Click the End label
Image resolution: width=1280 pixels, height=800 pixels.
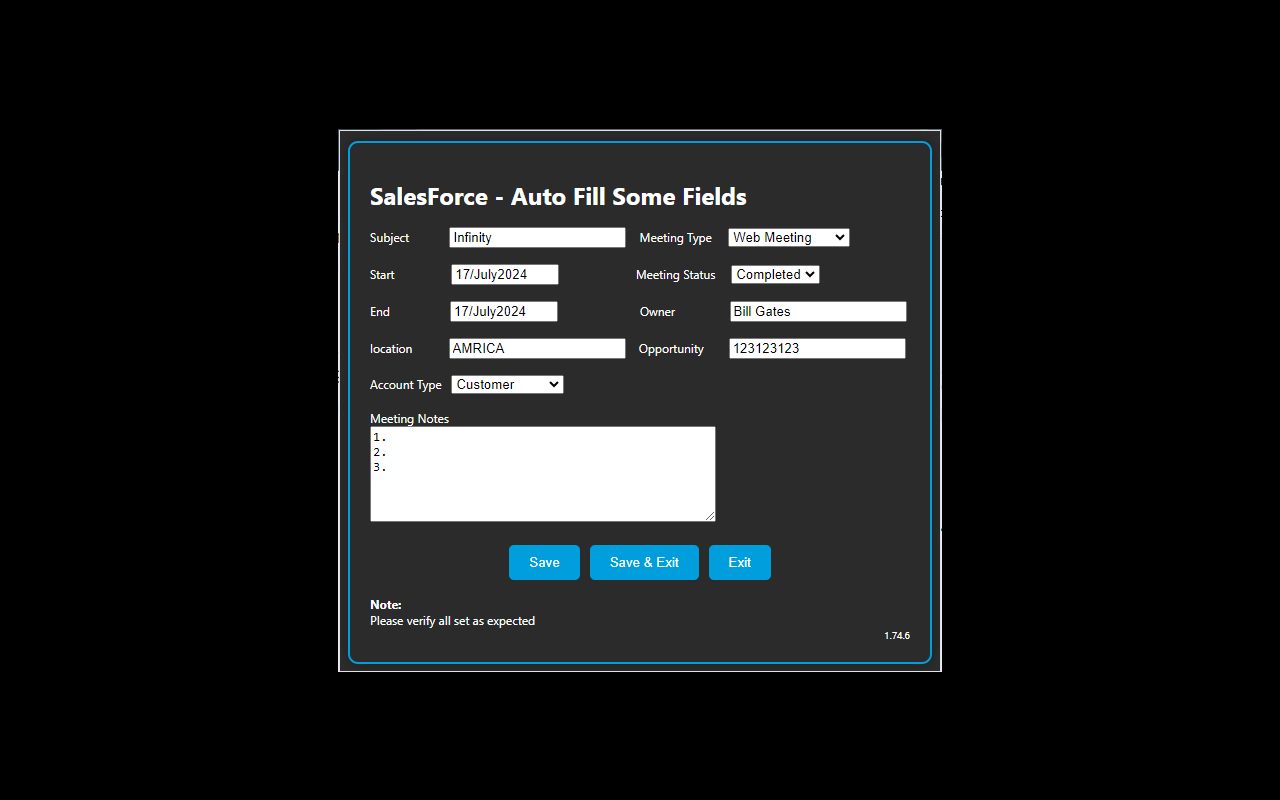pos(380,312)
